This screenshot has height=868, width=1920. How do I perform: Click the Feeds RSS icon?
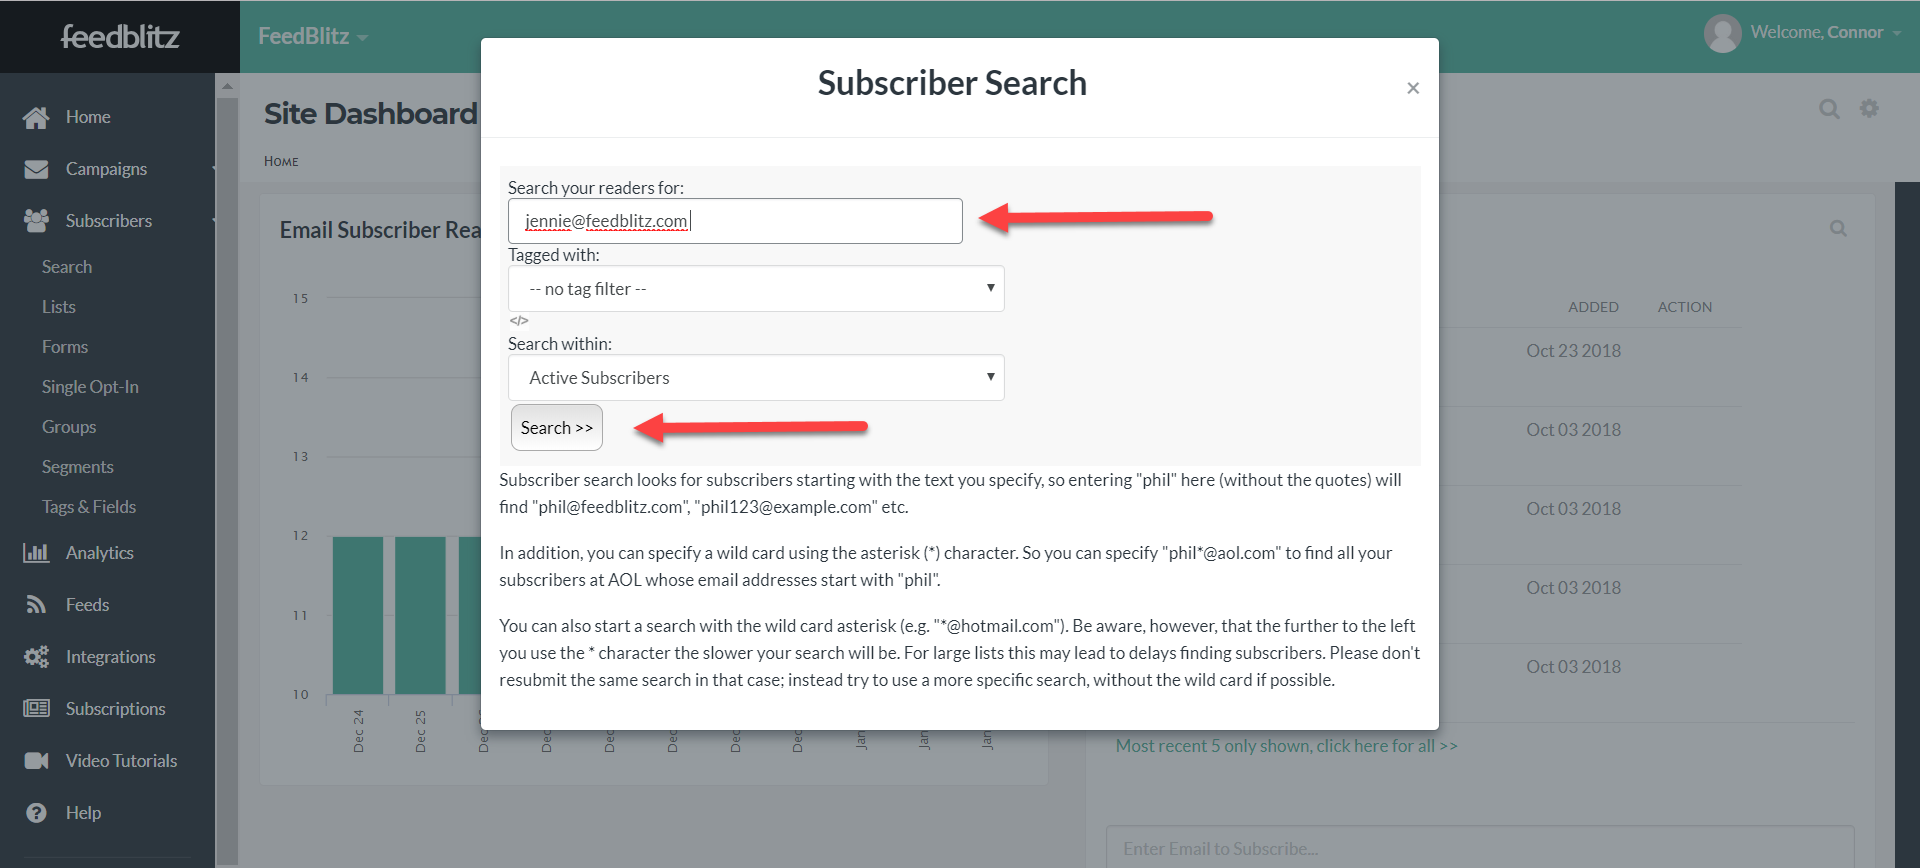(x=36, y=605)
